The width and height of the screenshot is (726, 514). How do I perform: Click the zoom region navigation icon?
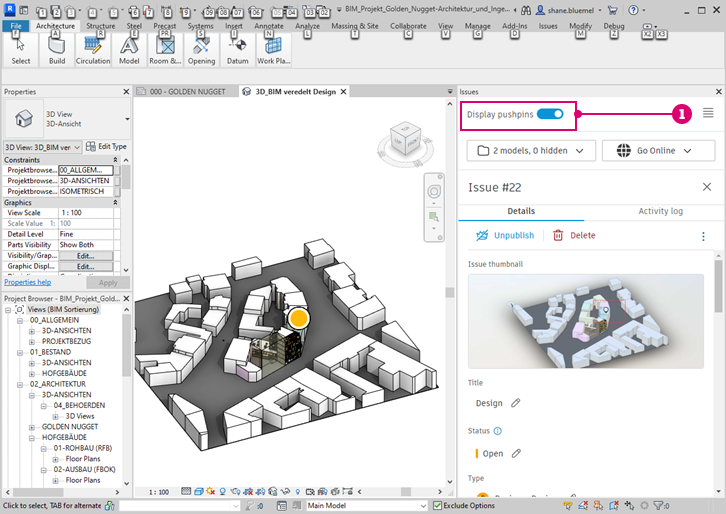pos(434,217)
